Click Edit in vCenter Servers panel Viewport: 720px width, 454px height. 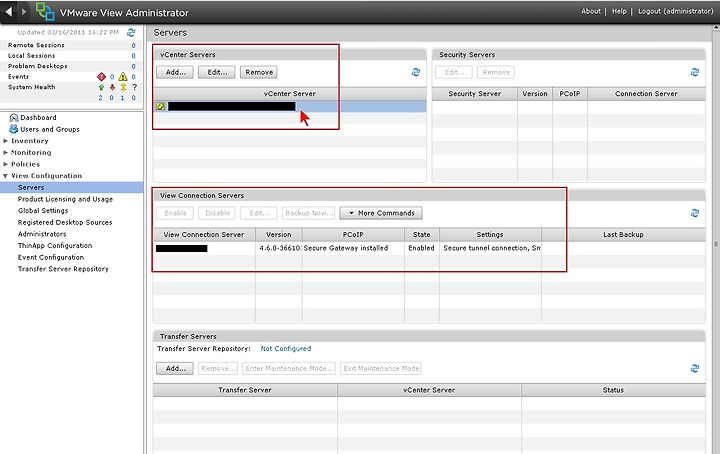coord(217,72)
